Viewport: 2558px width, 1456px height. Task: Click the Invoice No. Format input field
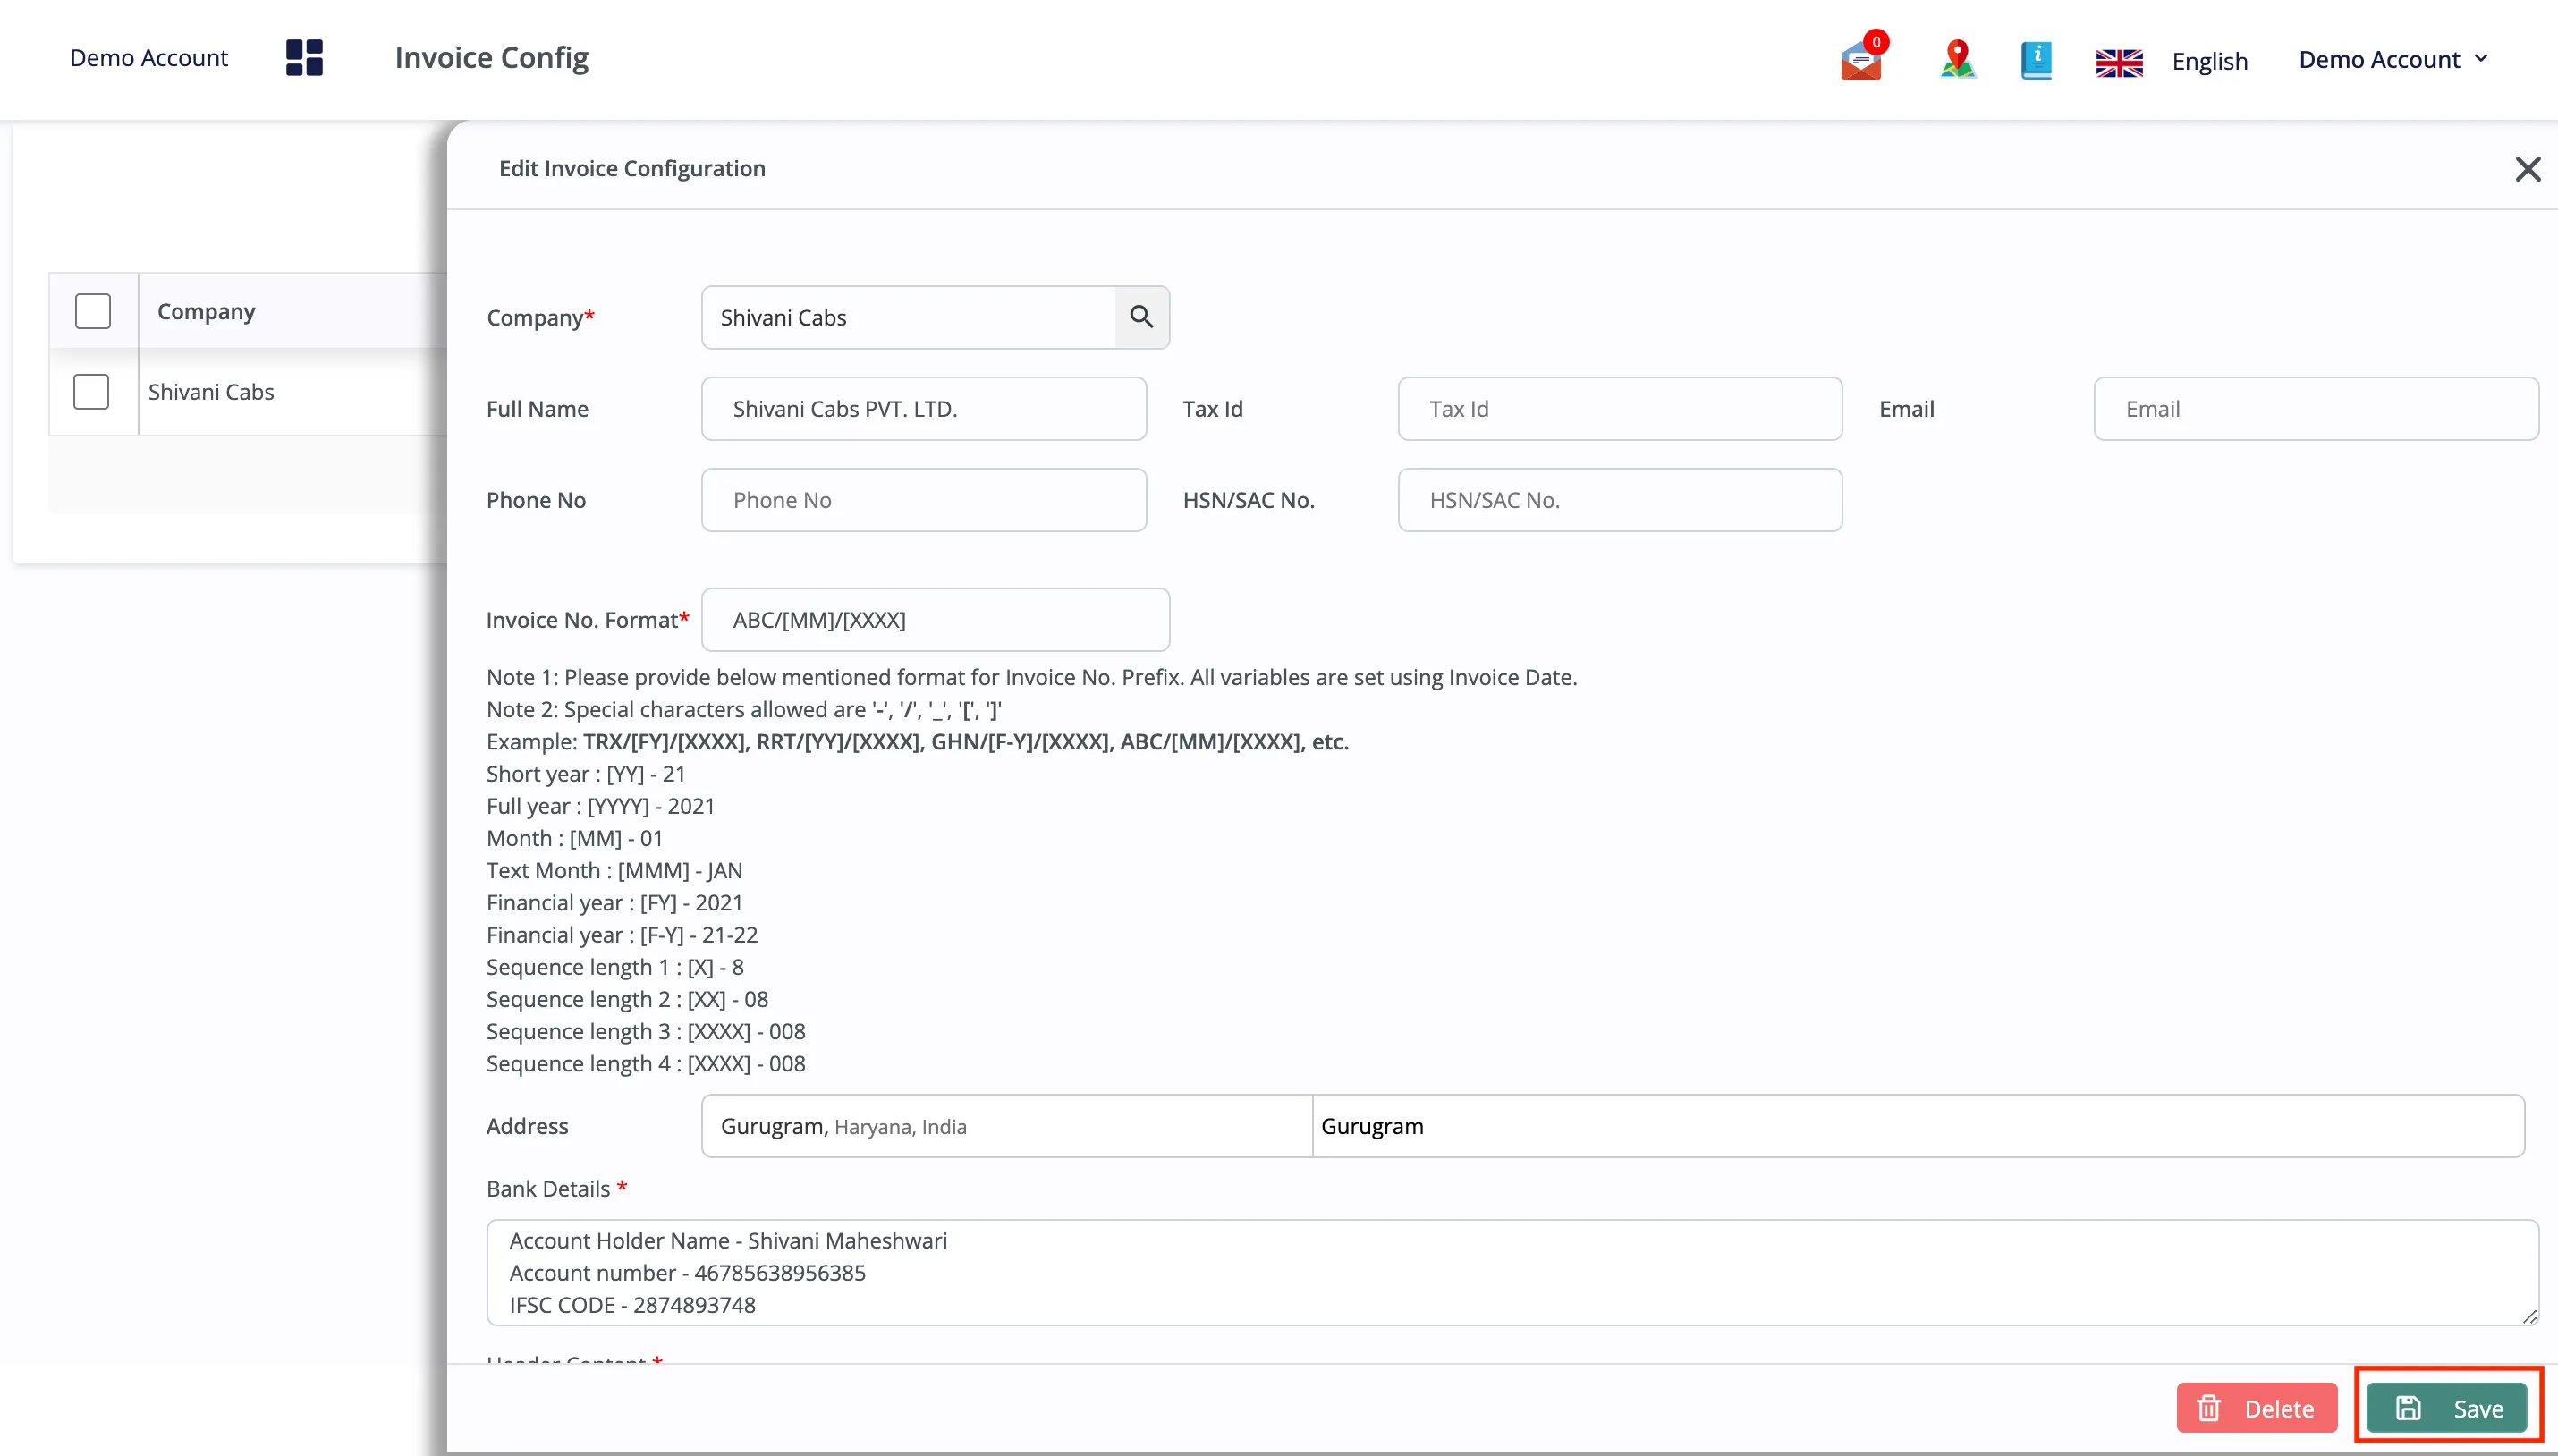(935, 619)
